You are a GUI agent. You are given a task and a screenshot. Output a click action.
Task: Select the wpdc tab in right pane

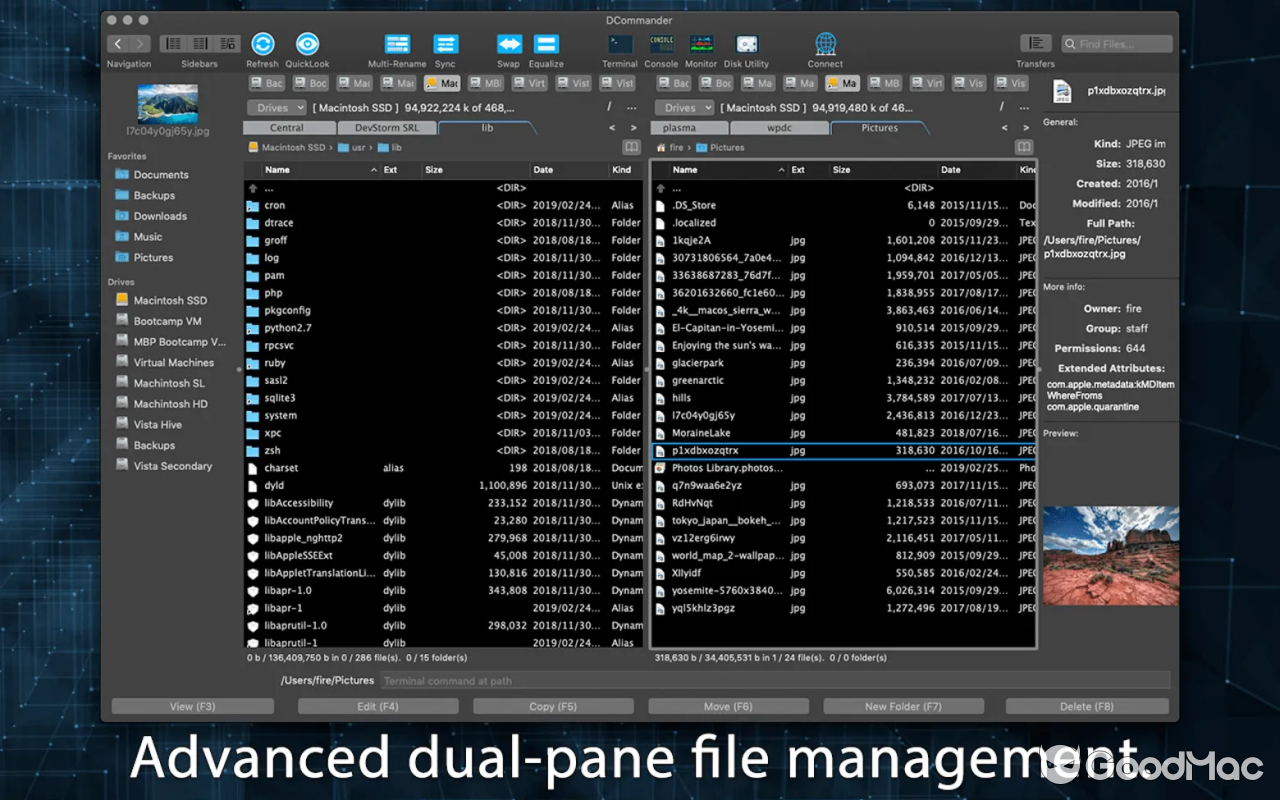pos(780,127)
